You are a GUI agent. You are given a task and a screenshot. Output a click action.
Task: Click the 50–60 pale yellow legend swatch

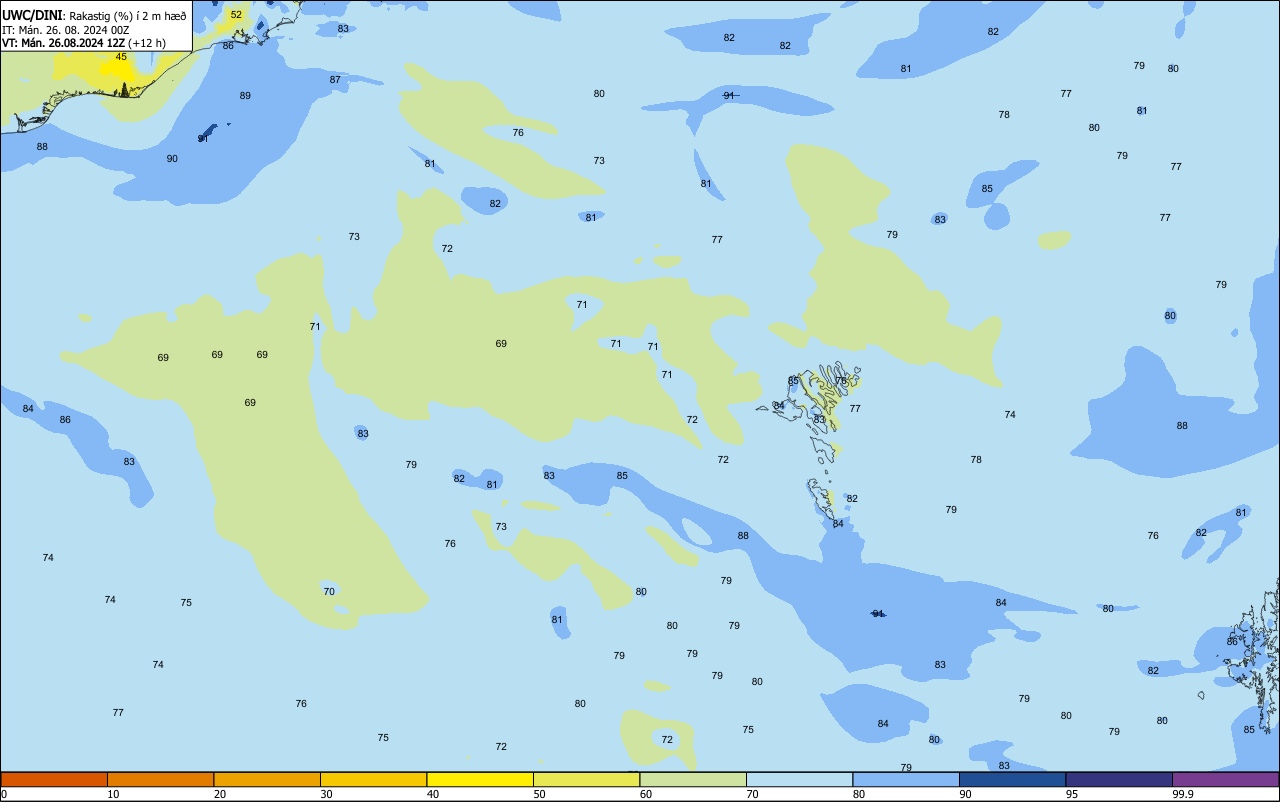point(586,779)
